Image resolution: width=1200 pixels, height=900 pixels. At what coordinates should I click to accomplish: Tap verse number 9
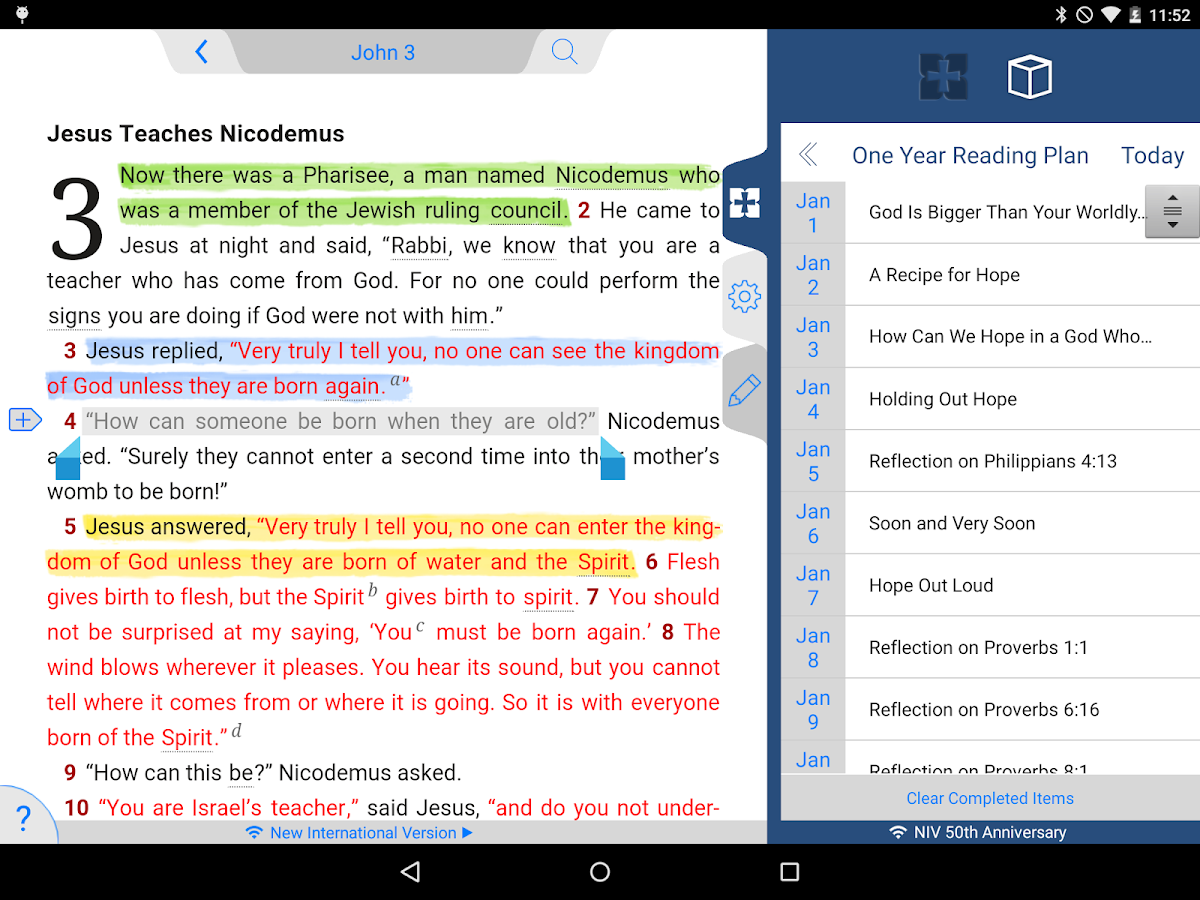(70, 772)
